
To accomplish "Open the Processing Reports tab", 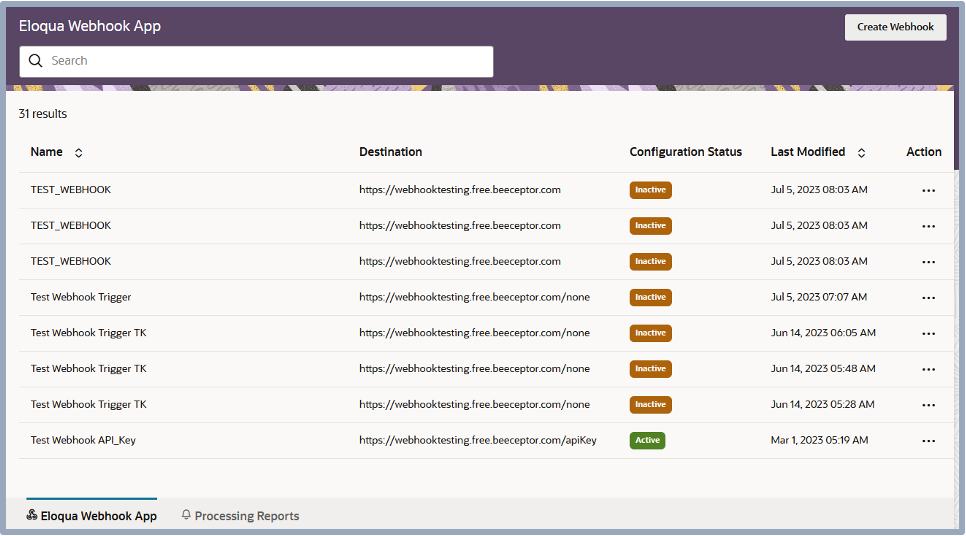I will (240, 516).
